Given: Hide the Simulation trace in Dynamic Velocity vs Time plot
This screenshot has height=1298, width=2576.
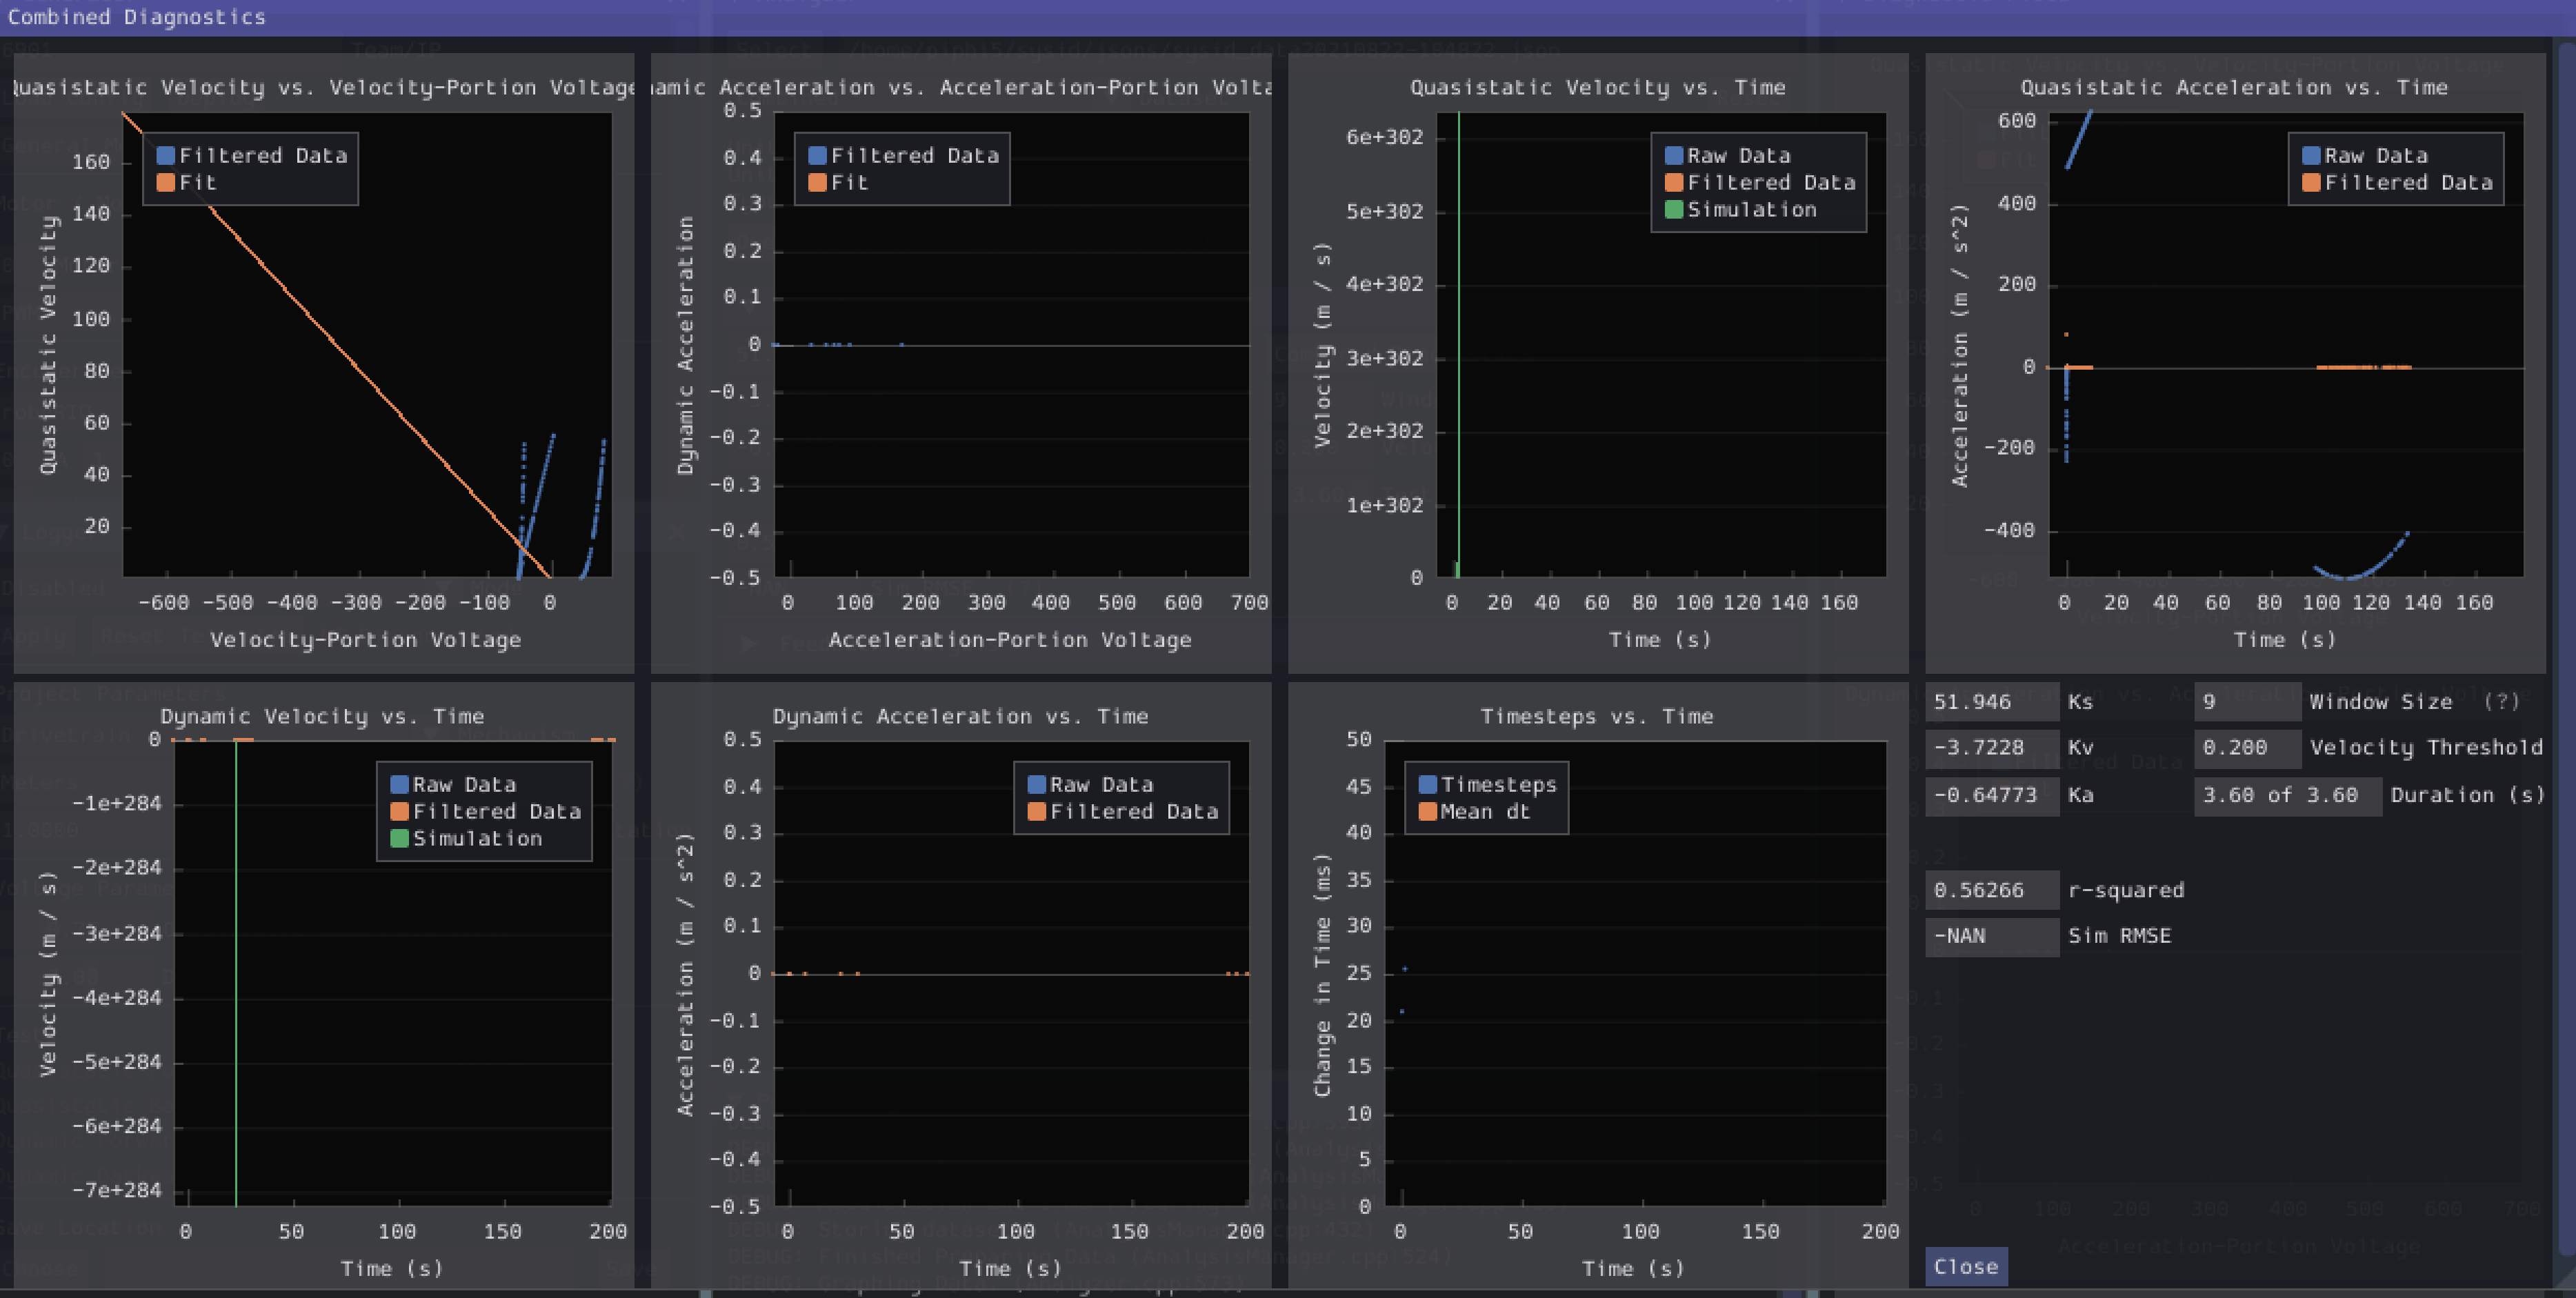Looking at the screenshot, I should point(399,838).
